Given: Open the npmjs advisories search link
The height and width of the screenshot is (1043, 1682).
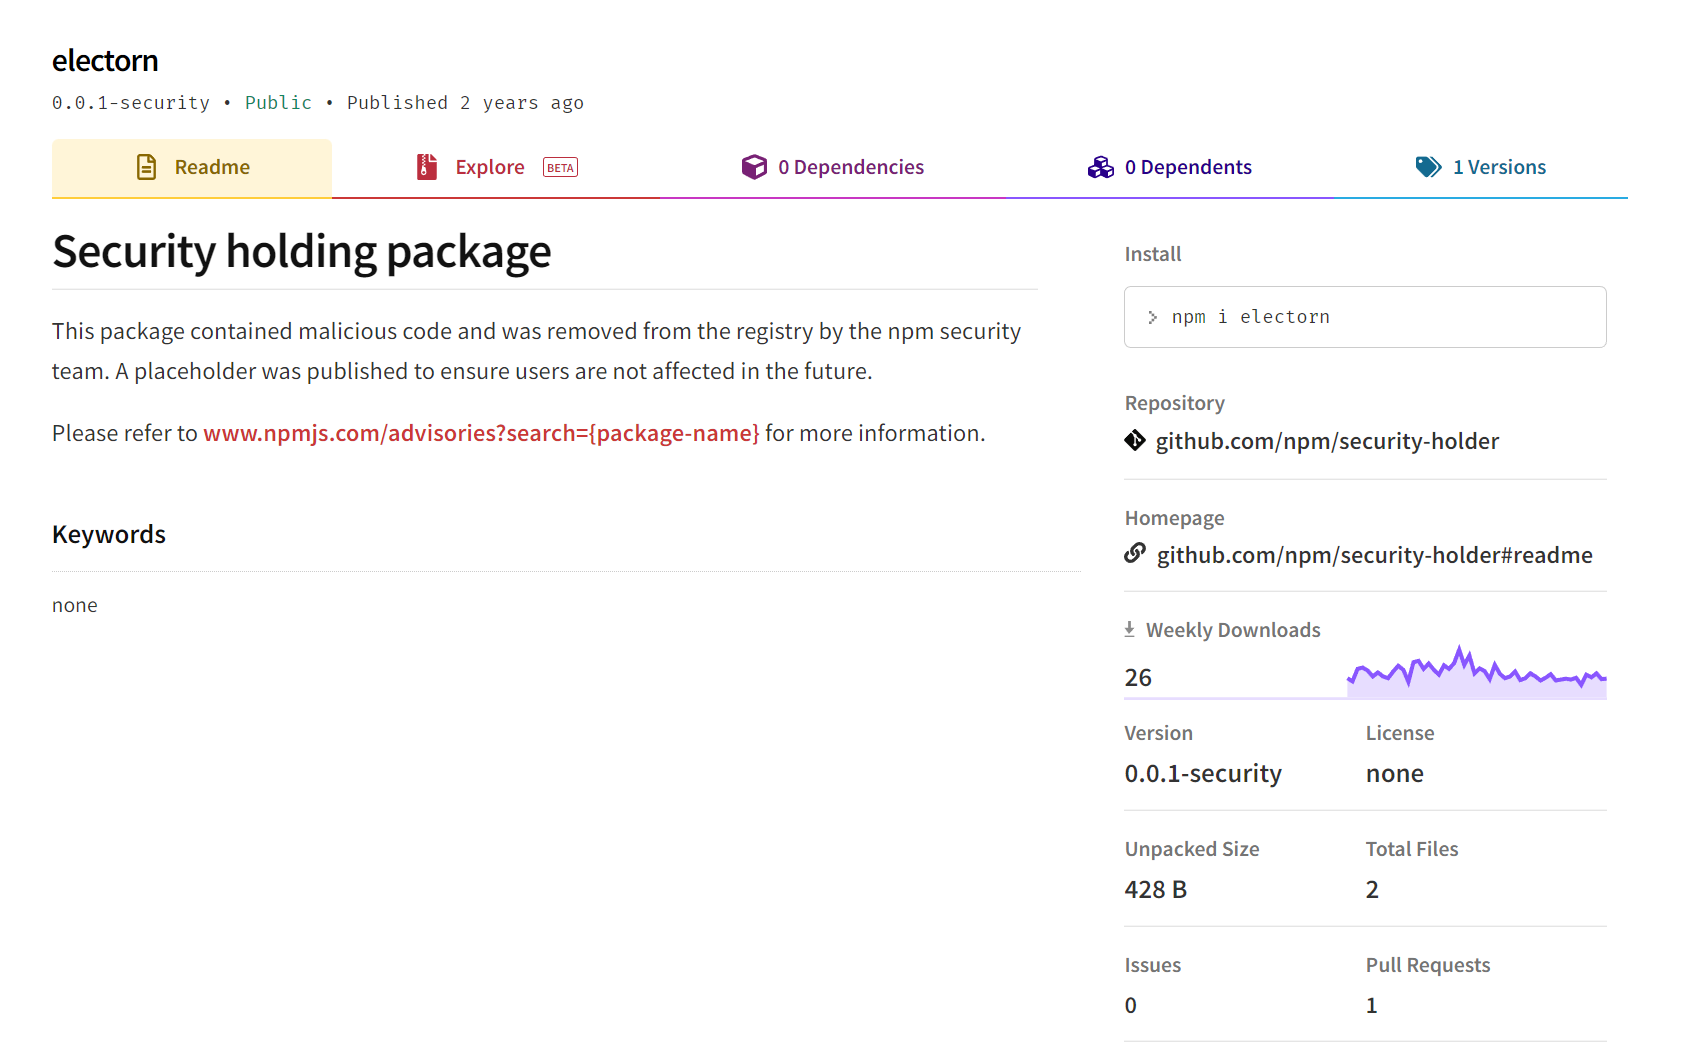Looking at the screenshot, I should (481, 433).
